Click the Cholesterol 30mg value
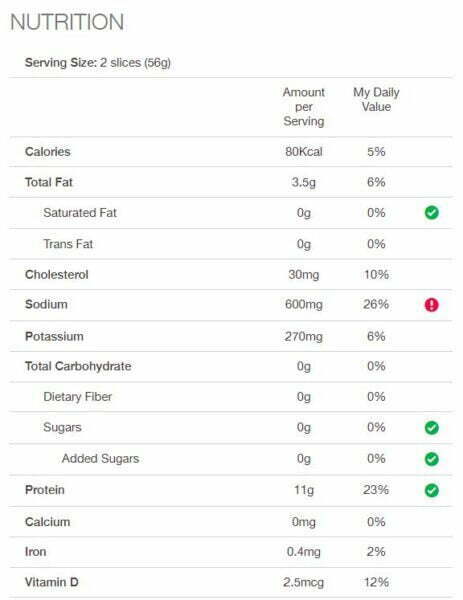Screen dimensions: 463x600 304,274
